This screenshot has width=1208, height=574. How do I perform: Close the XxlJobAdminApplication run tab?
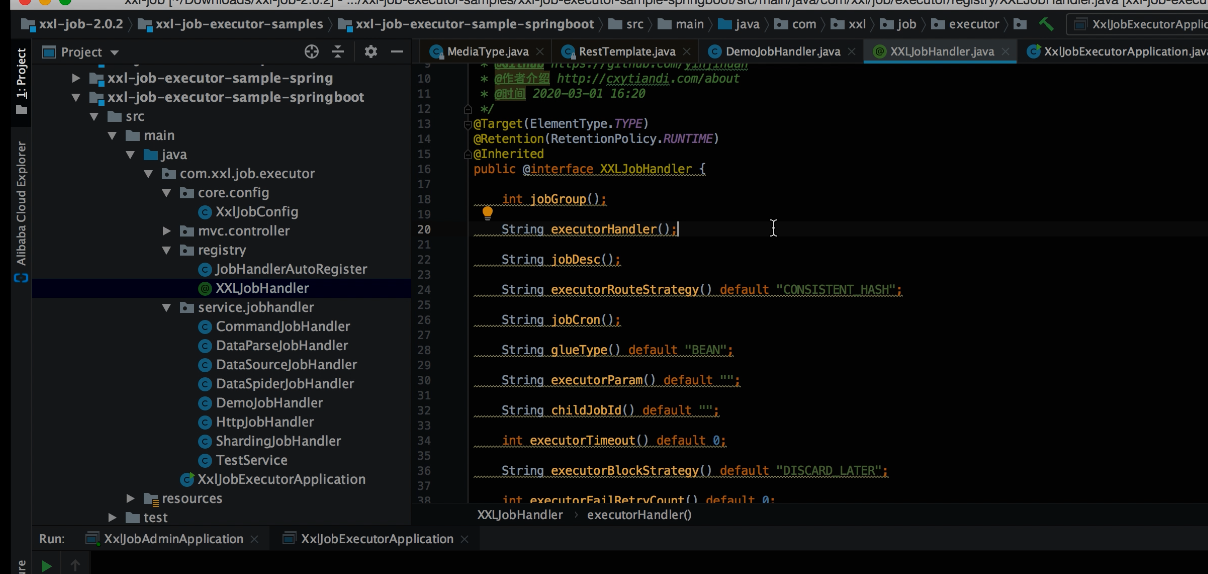click(x=254, y=539)
